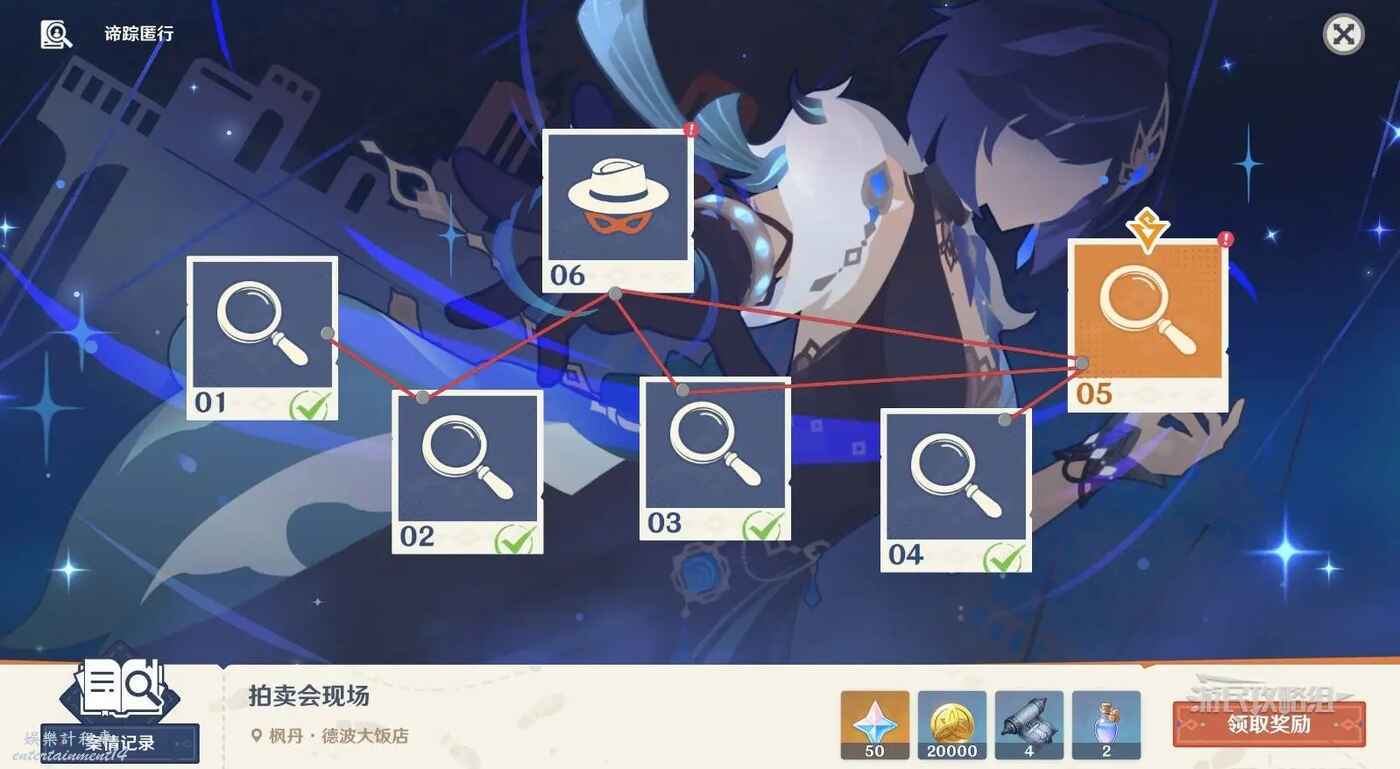Click the event magnifier icon in the top-left
Viewport: 1400px width, 769px height.
(56, 34)
